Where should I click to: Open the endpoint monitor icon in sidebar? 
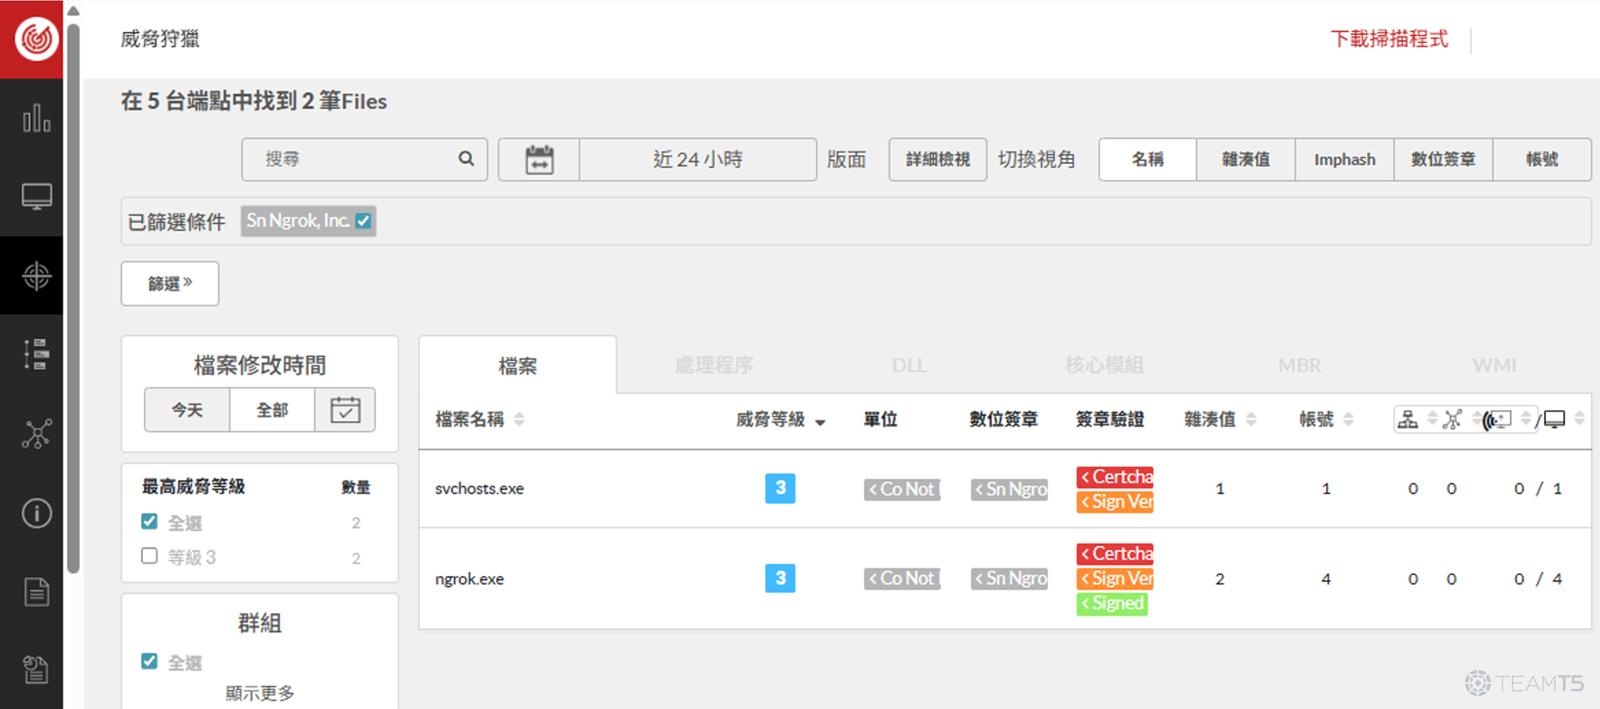[36, 197]
